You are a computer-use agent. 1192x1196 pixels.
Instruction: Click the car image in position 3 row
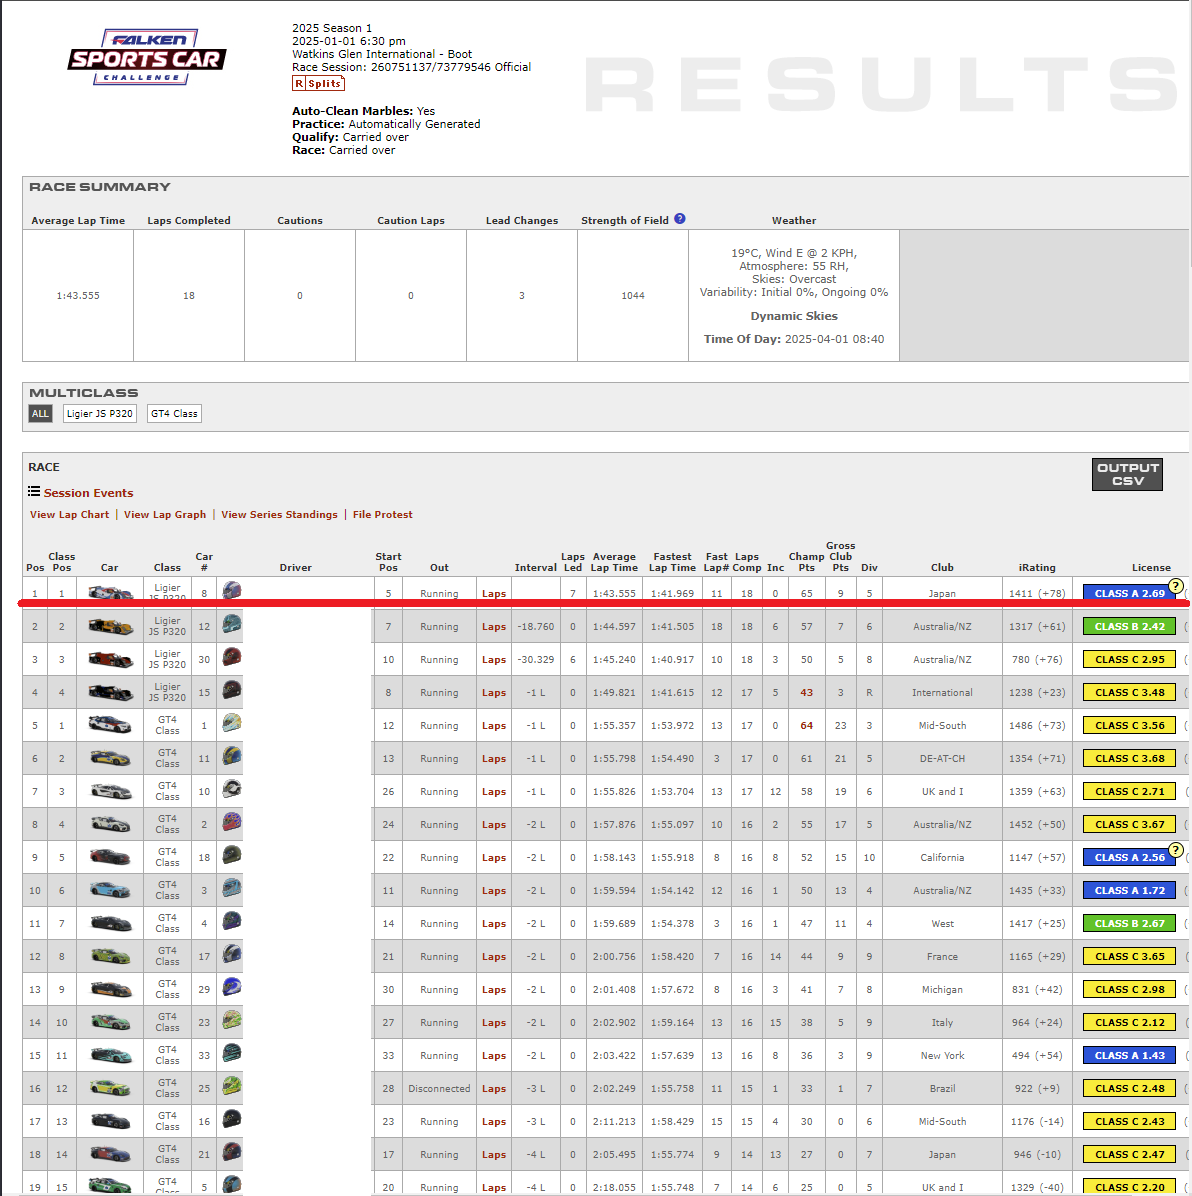tap(110, 660)
